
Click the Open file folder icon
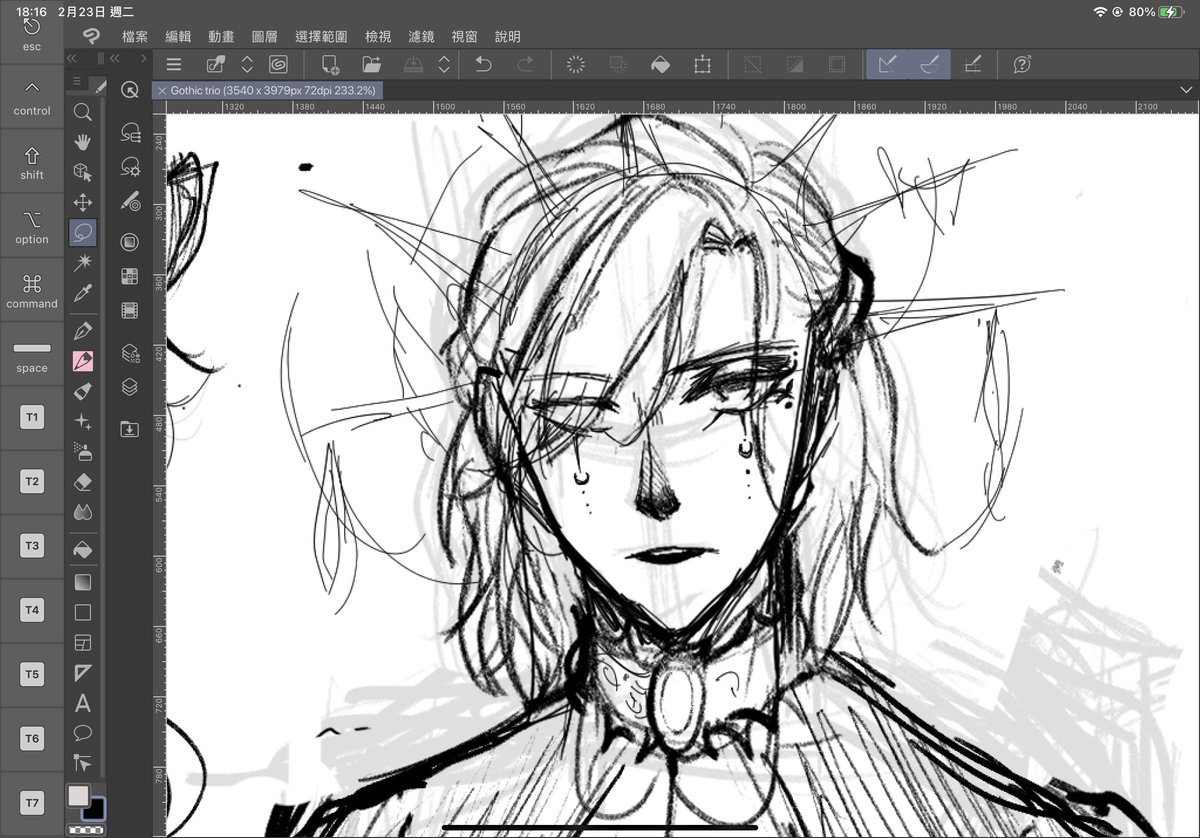(372, 64)
